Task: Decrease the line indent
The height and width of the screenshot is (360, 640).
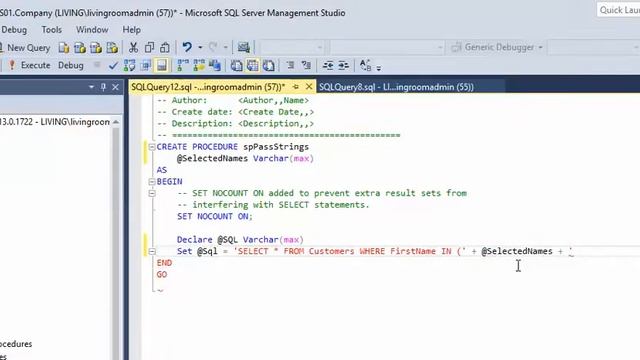Action: pos(328,65)
